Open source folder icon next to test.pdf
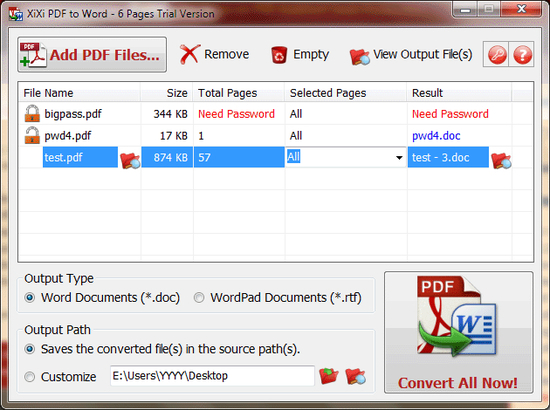This screenshot has height=410, width=550. (x=130, y=161)
